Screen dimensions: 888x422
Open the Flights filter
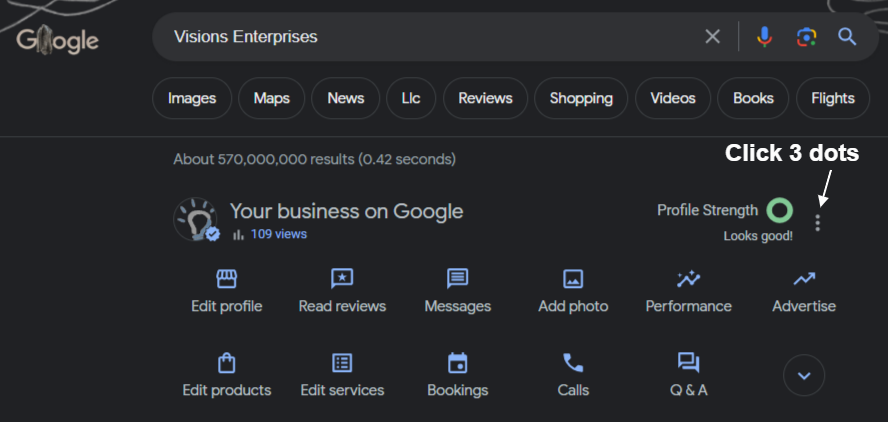click(x=832, y=98)
